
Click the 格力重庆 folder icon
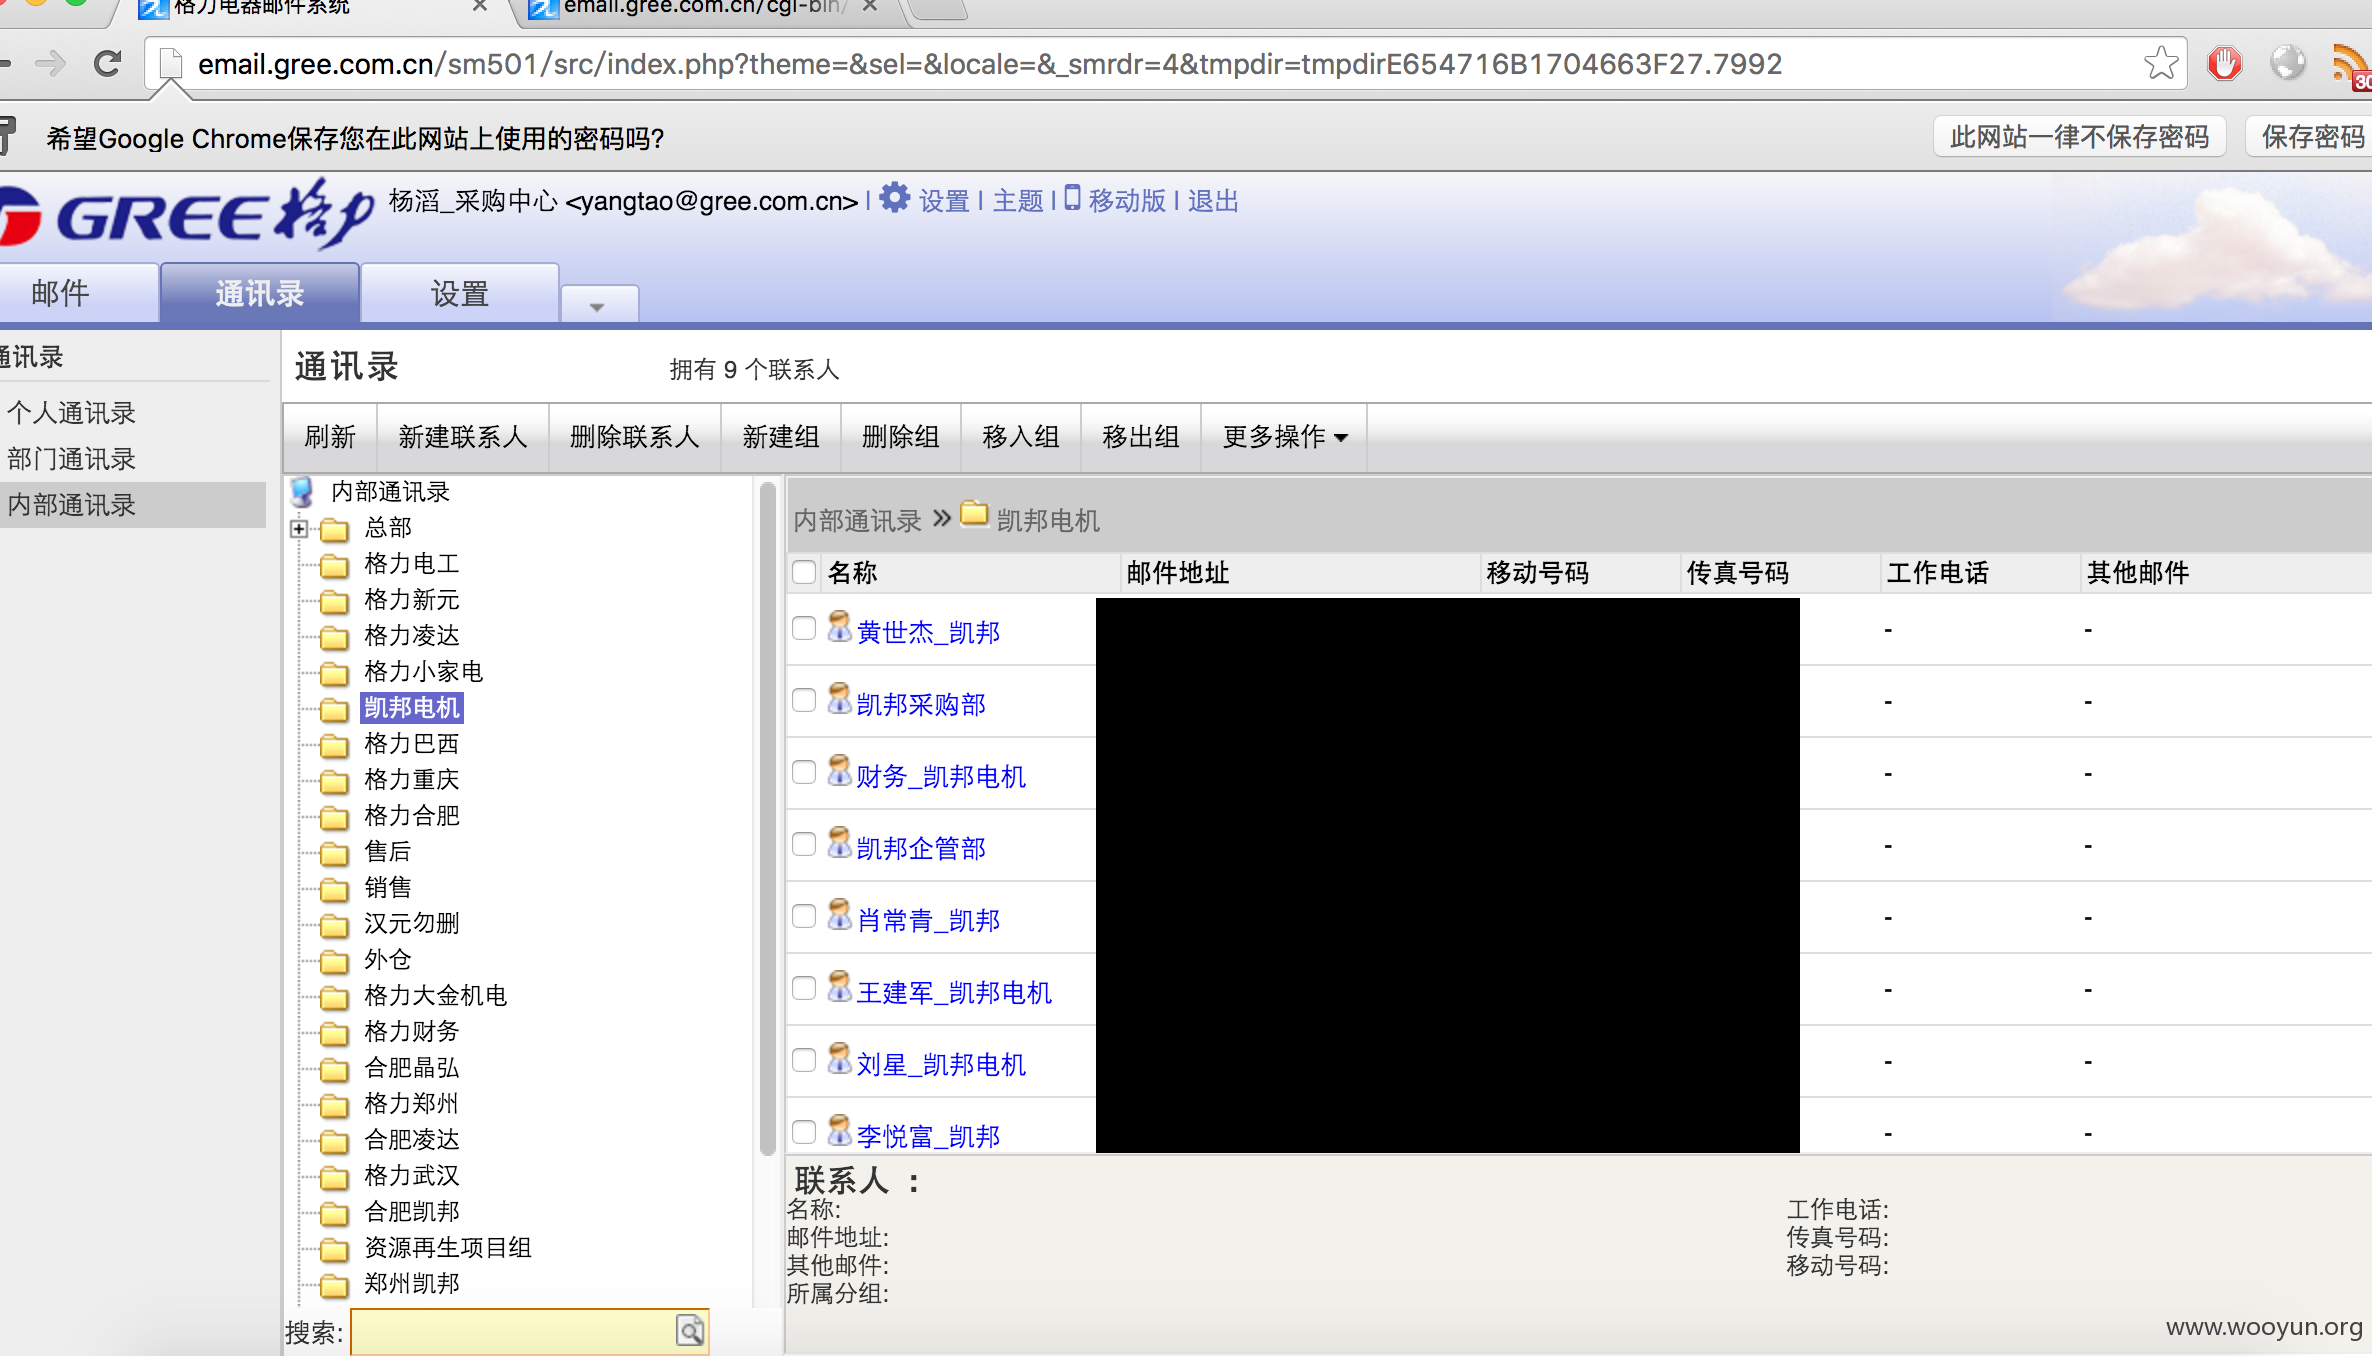point(334,782)
